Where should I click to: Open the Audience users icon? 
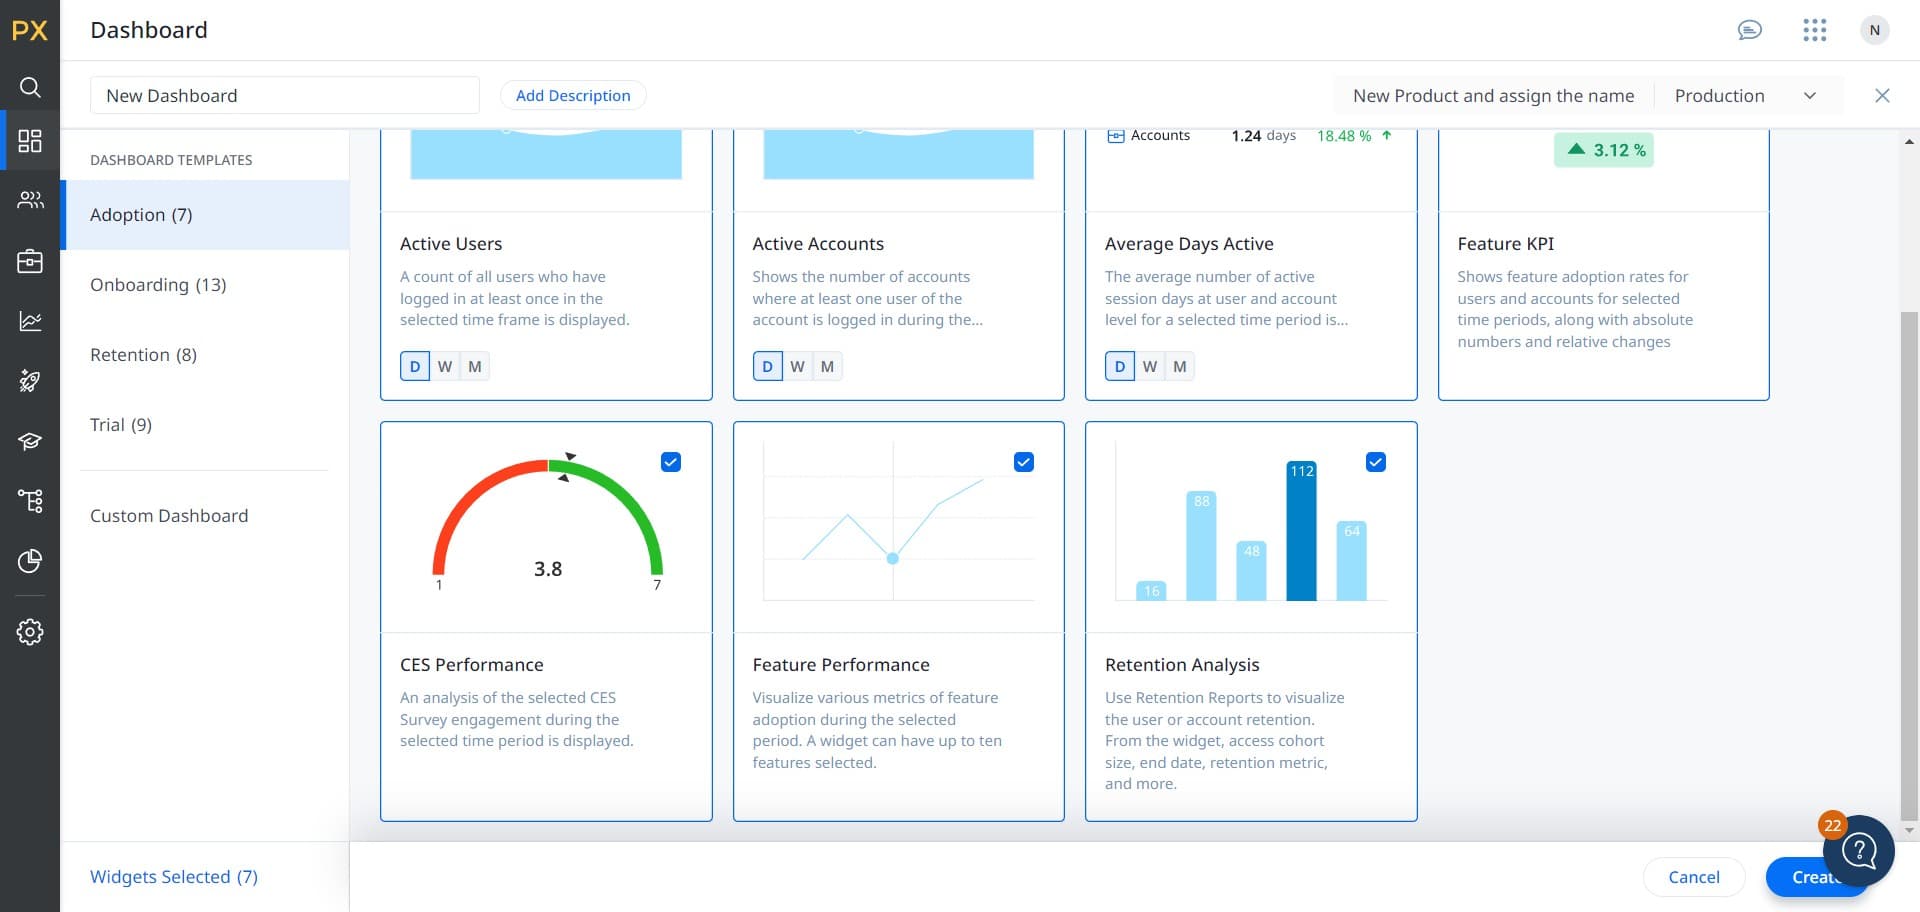click(30, 200)
